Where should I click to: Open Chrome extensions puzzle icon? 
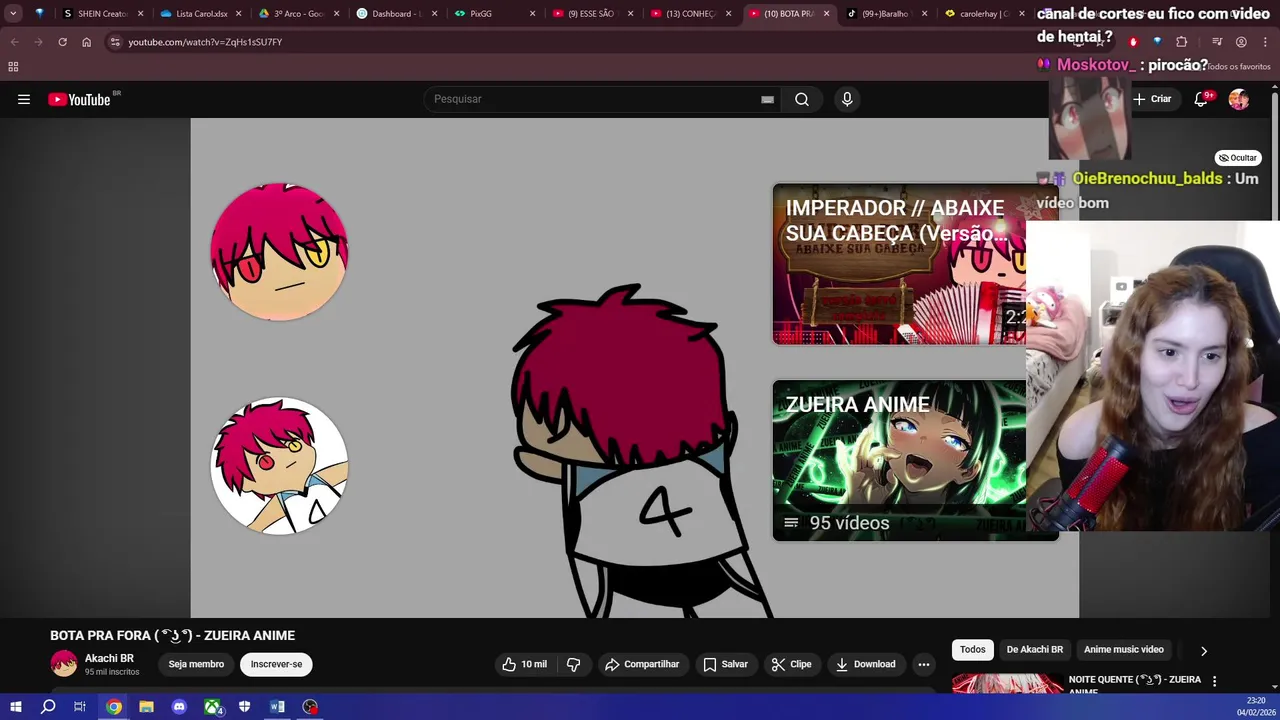tap(1182, 42)
